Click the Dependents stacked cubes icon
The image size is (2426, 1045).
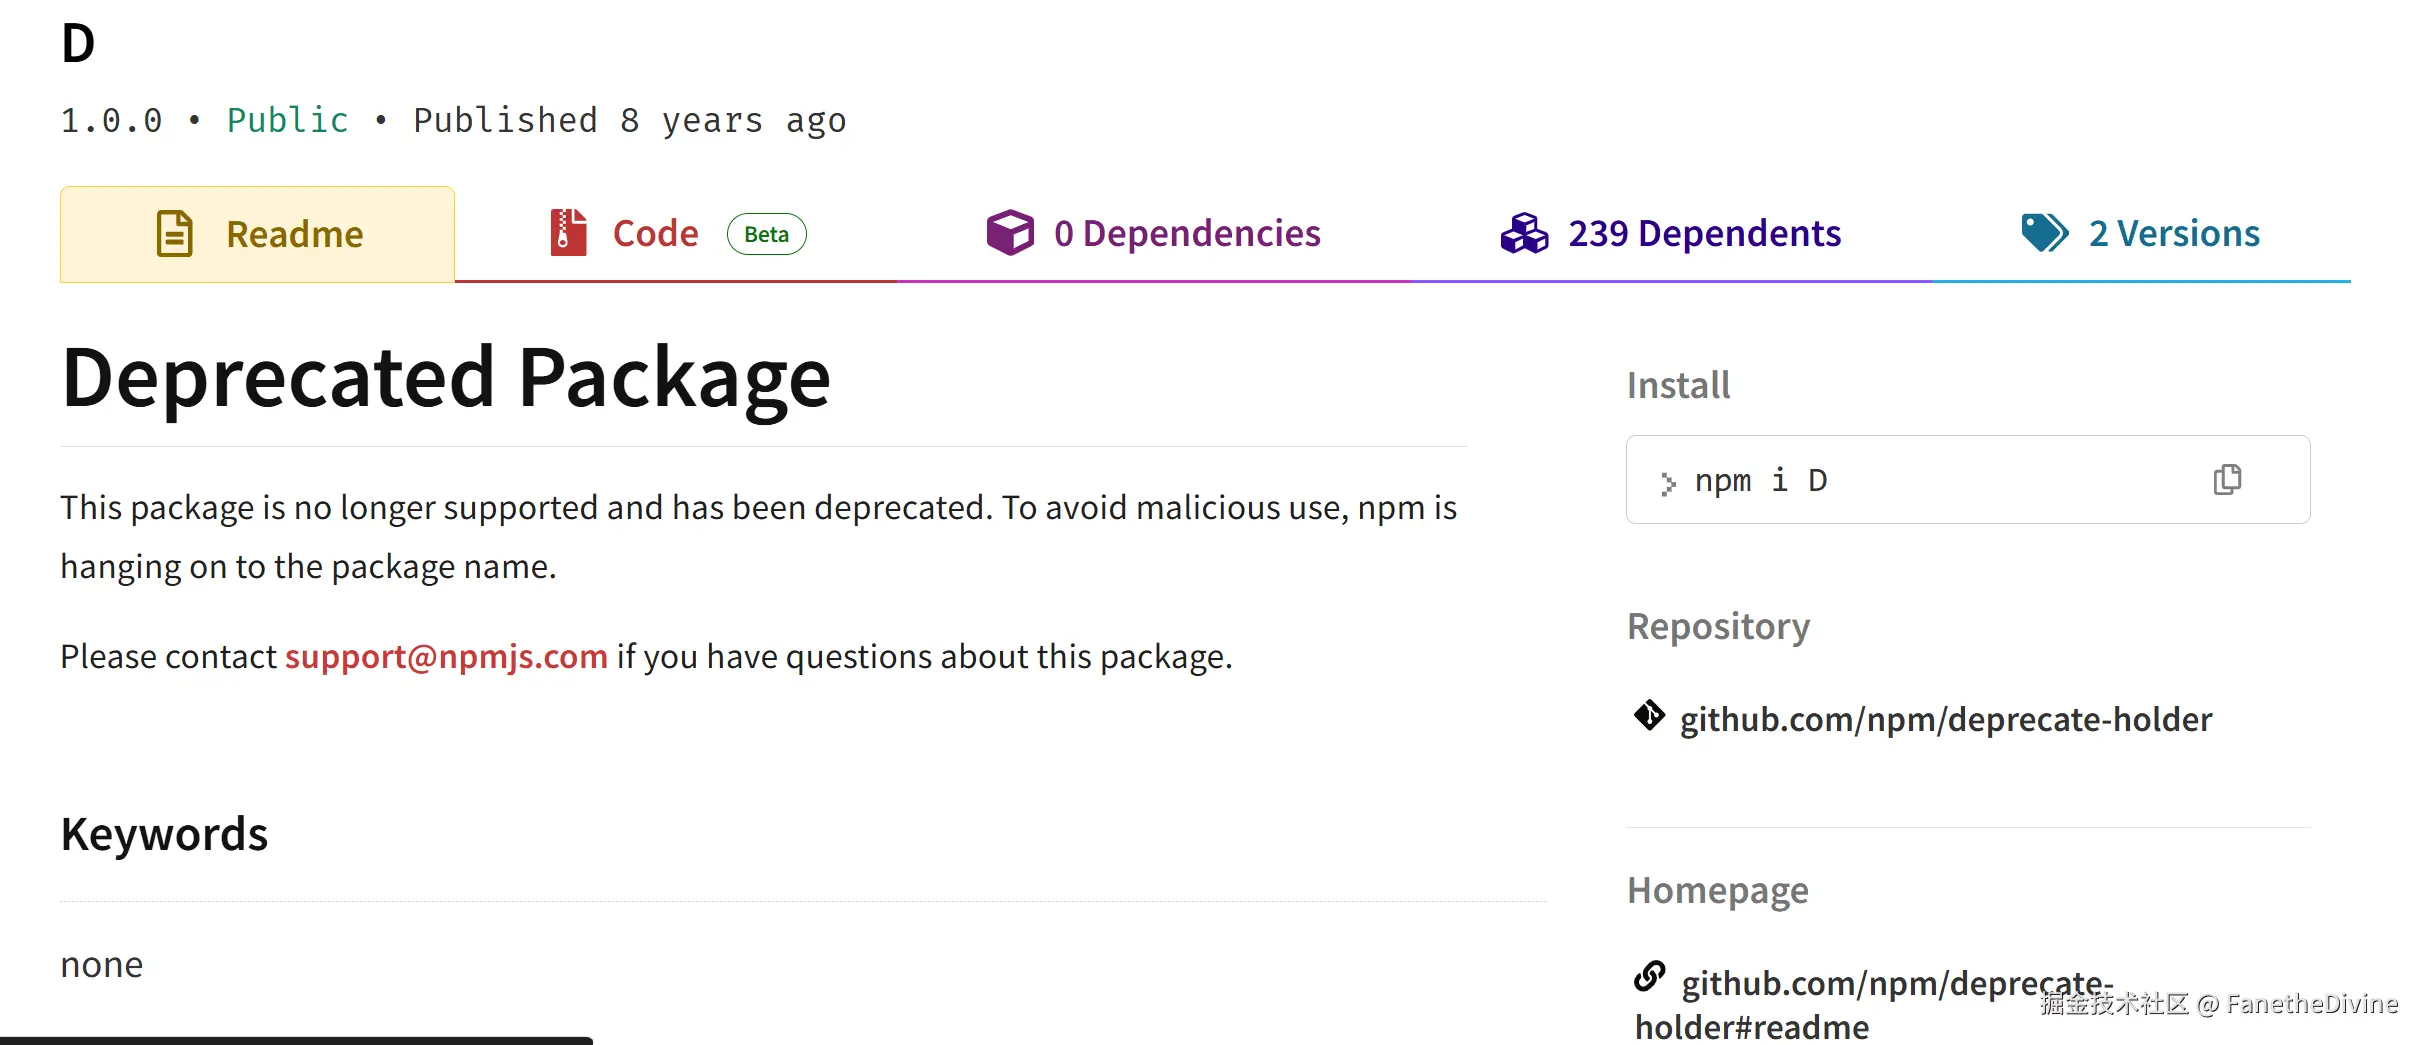tap(1524, 233)
